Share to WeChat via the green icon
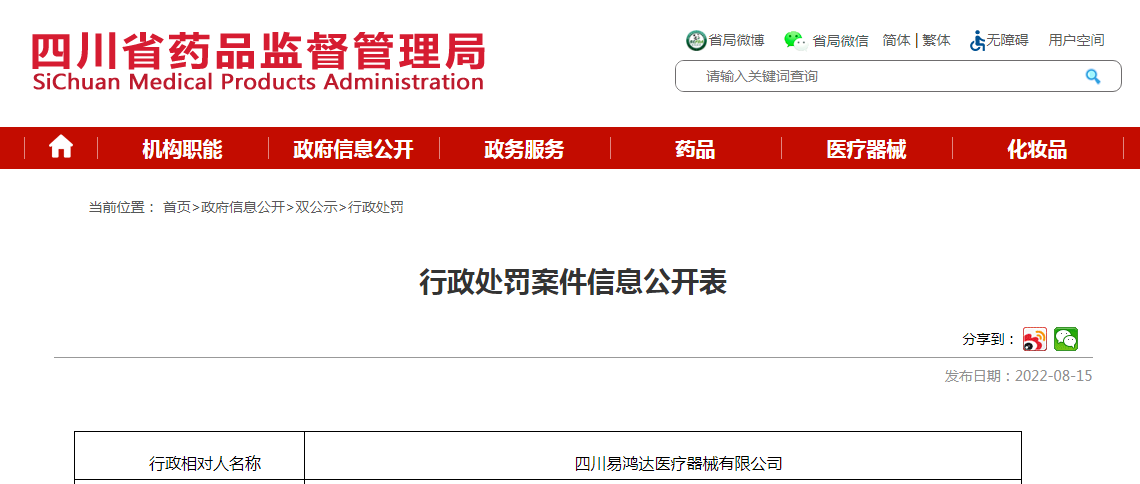Screen dimensions: 1140x484 click(x=1066, y=339)
